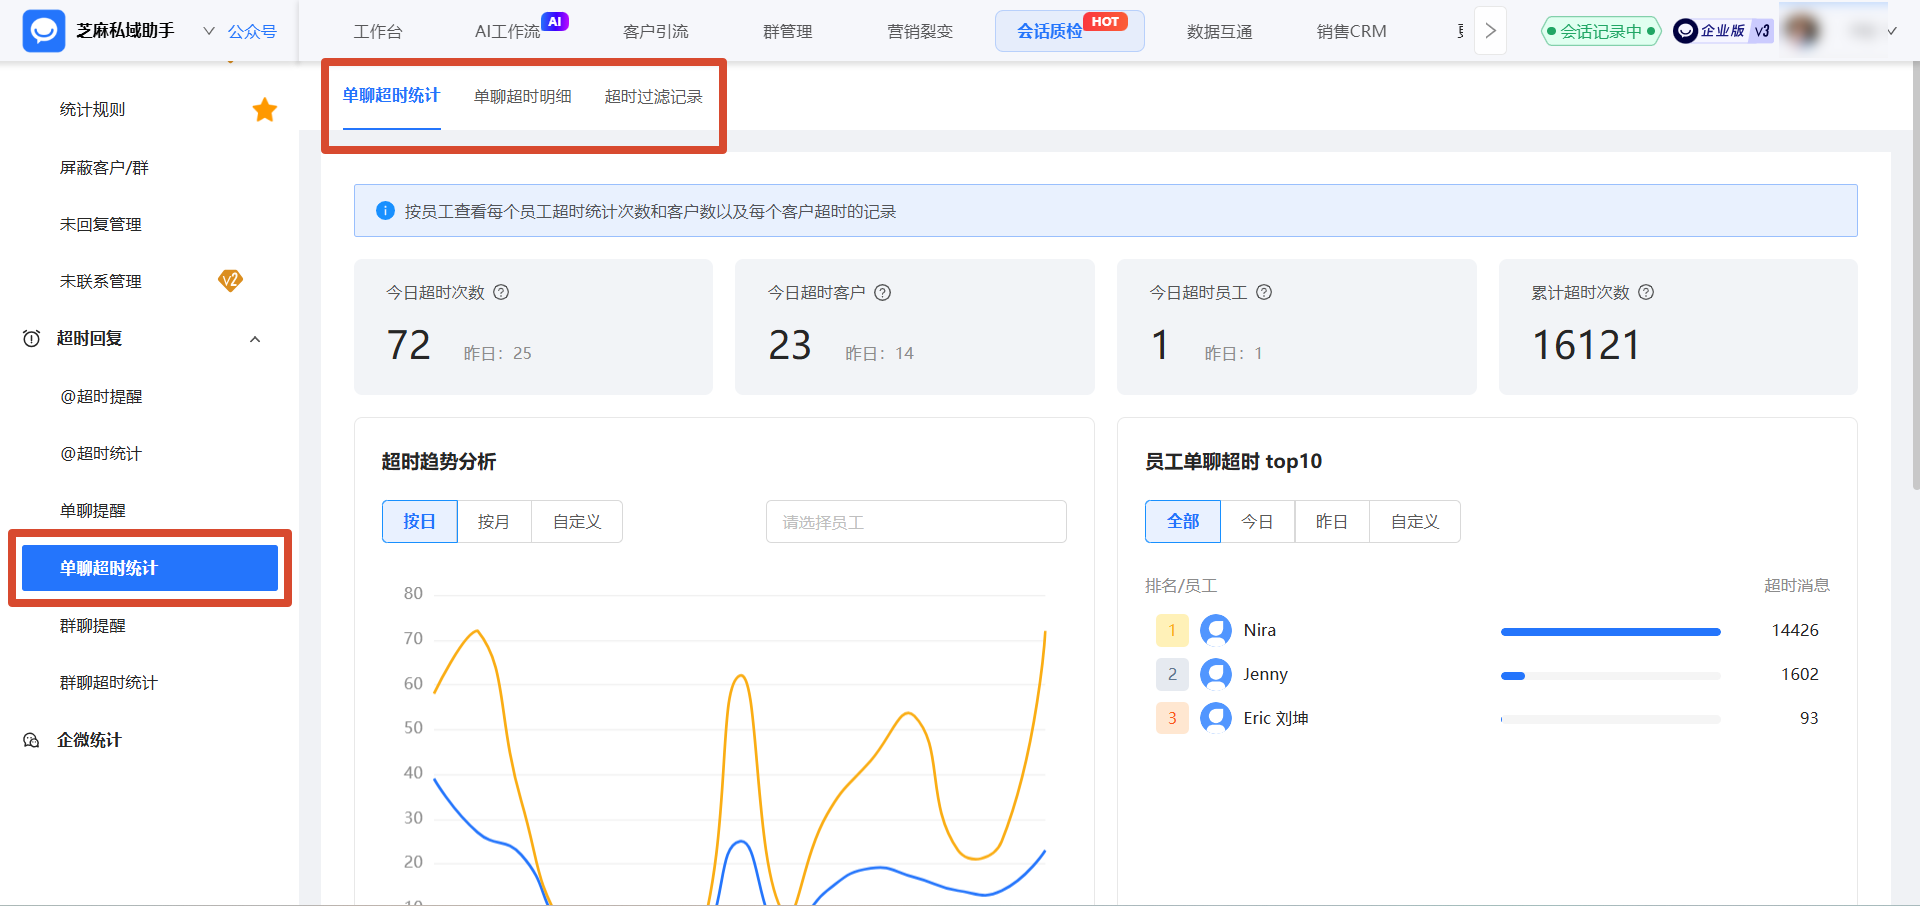Image resolution: width=1920 pixels, height=906 pixels.
Task: Click rank 3 badge for Eric
Action: tap(1172, 718)
